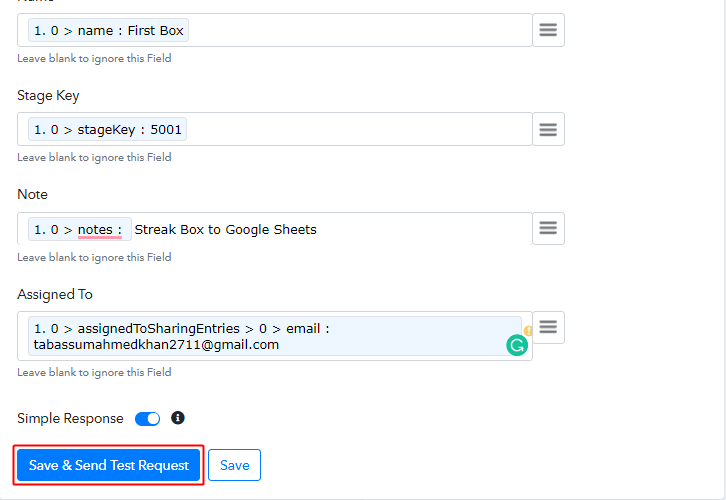The width and height of the screenshot is (726, 500).
Task: Click the Assigned To field label
Action: (55, 294)
